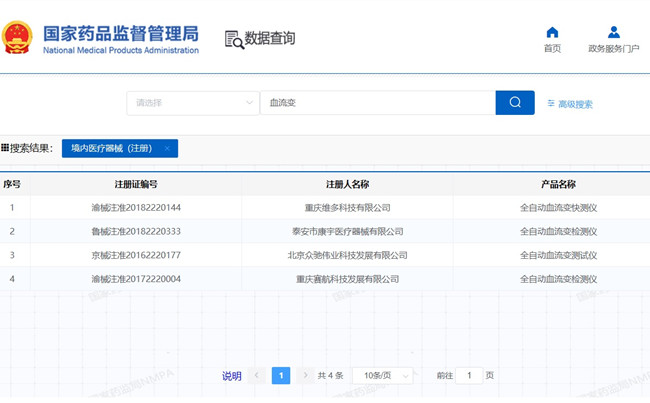Image resolution: width=650 pixels, height=403 pixels.
Task: Open 高级搜索 advanced search link
Action: (x=570, y=104)
